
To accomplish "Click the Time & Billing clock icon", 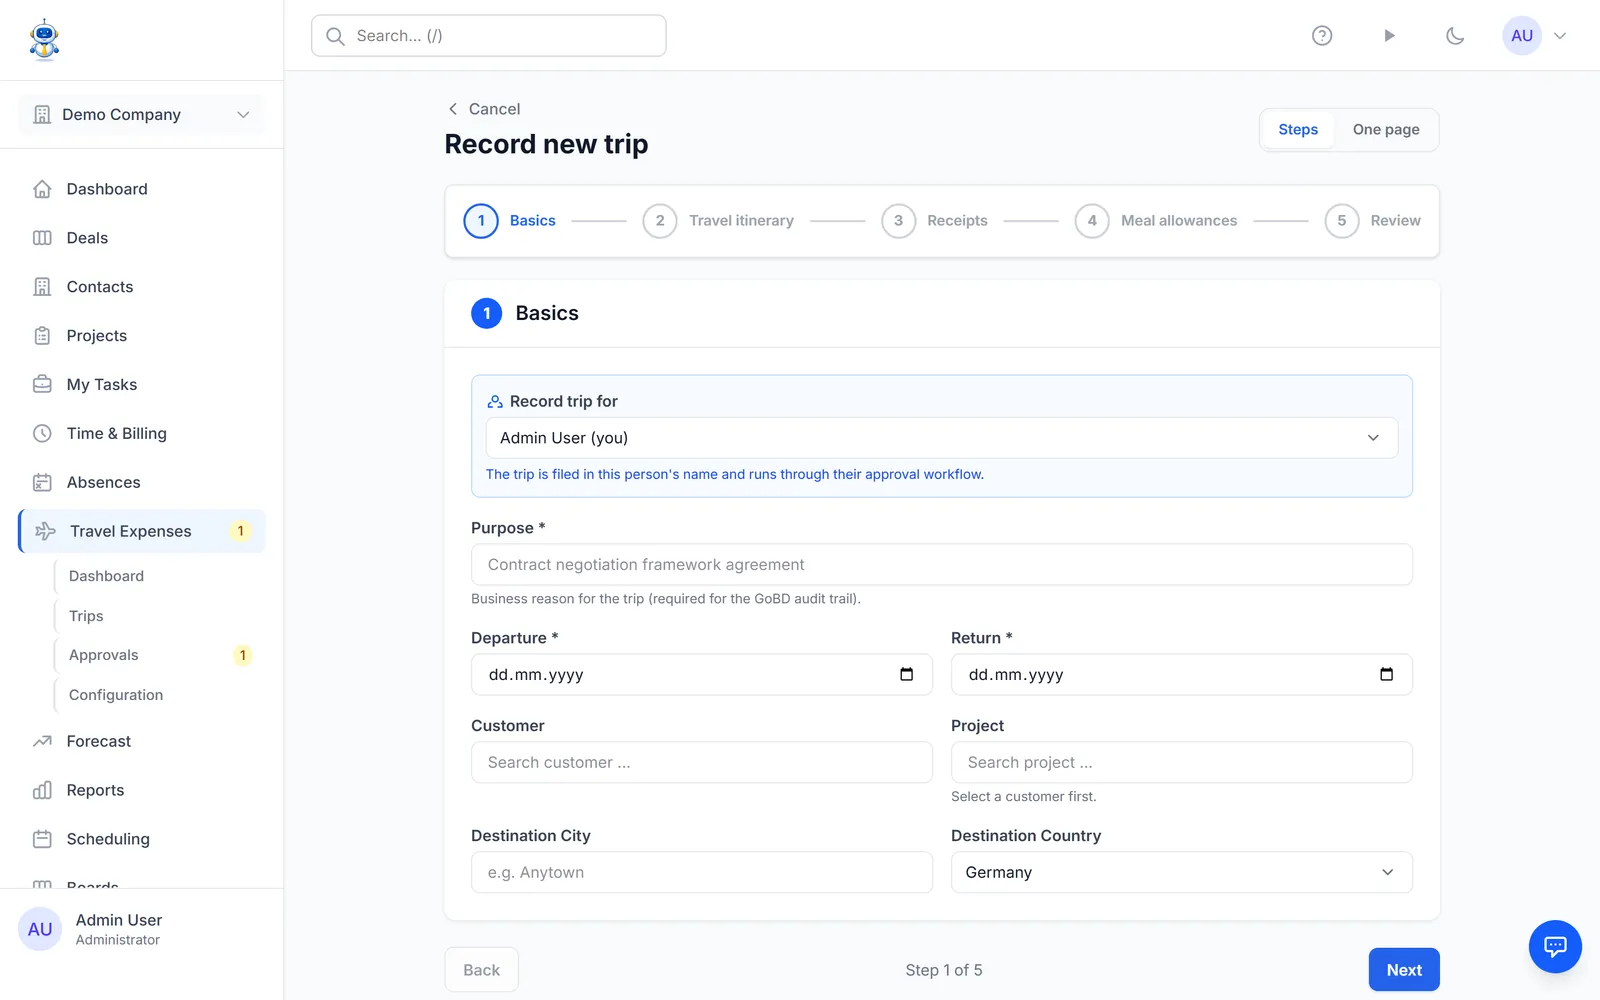I will point(42,434).
